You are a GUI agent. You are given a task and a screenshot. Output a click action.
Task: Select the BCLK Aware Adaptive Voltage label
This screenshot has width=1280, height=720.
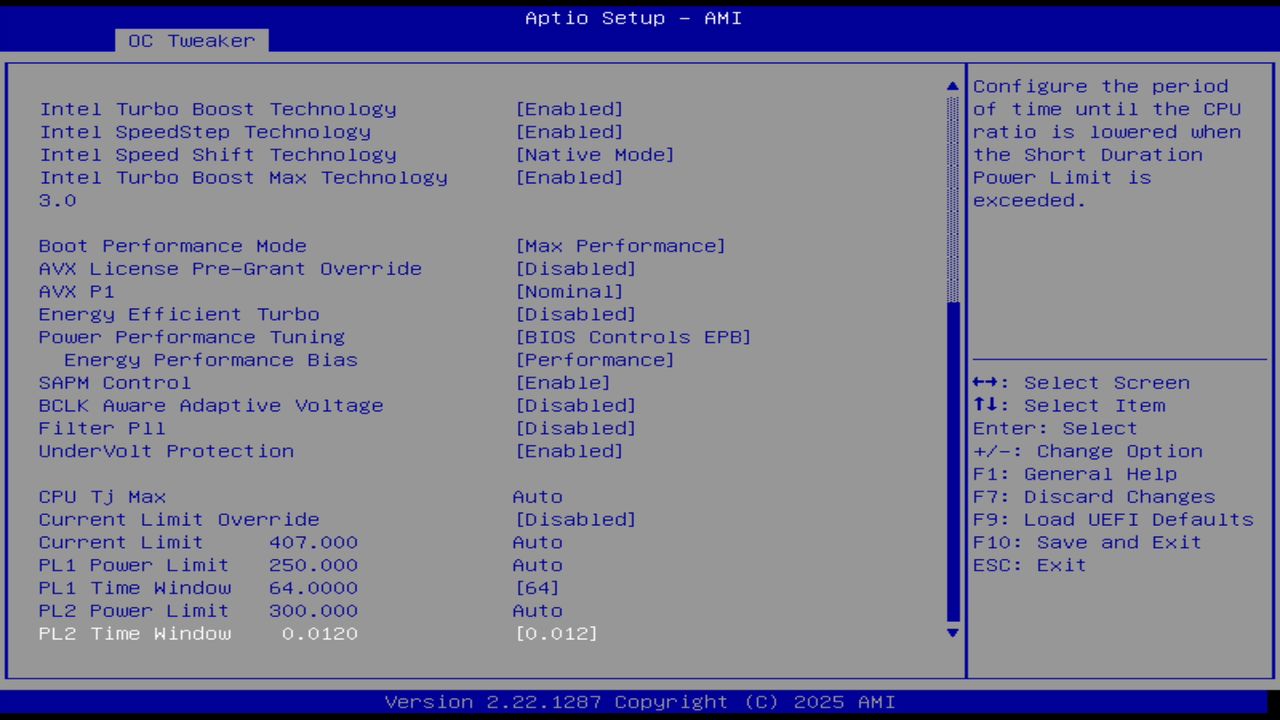[x=211, y=406]
